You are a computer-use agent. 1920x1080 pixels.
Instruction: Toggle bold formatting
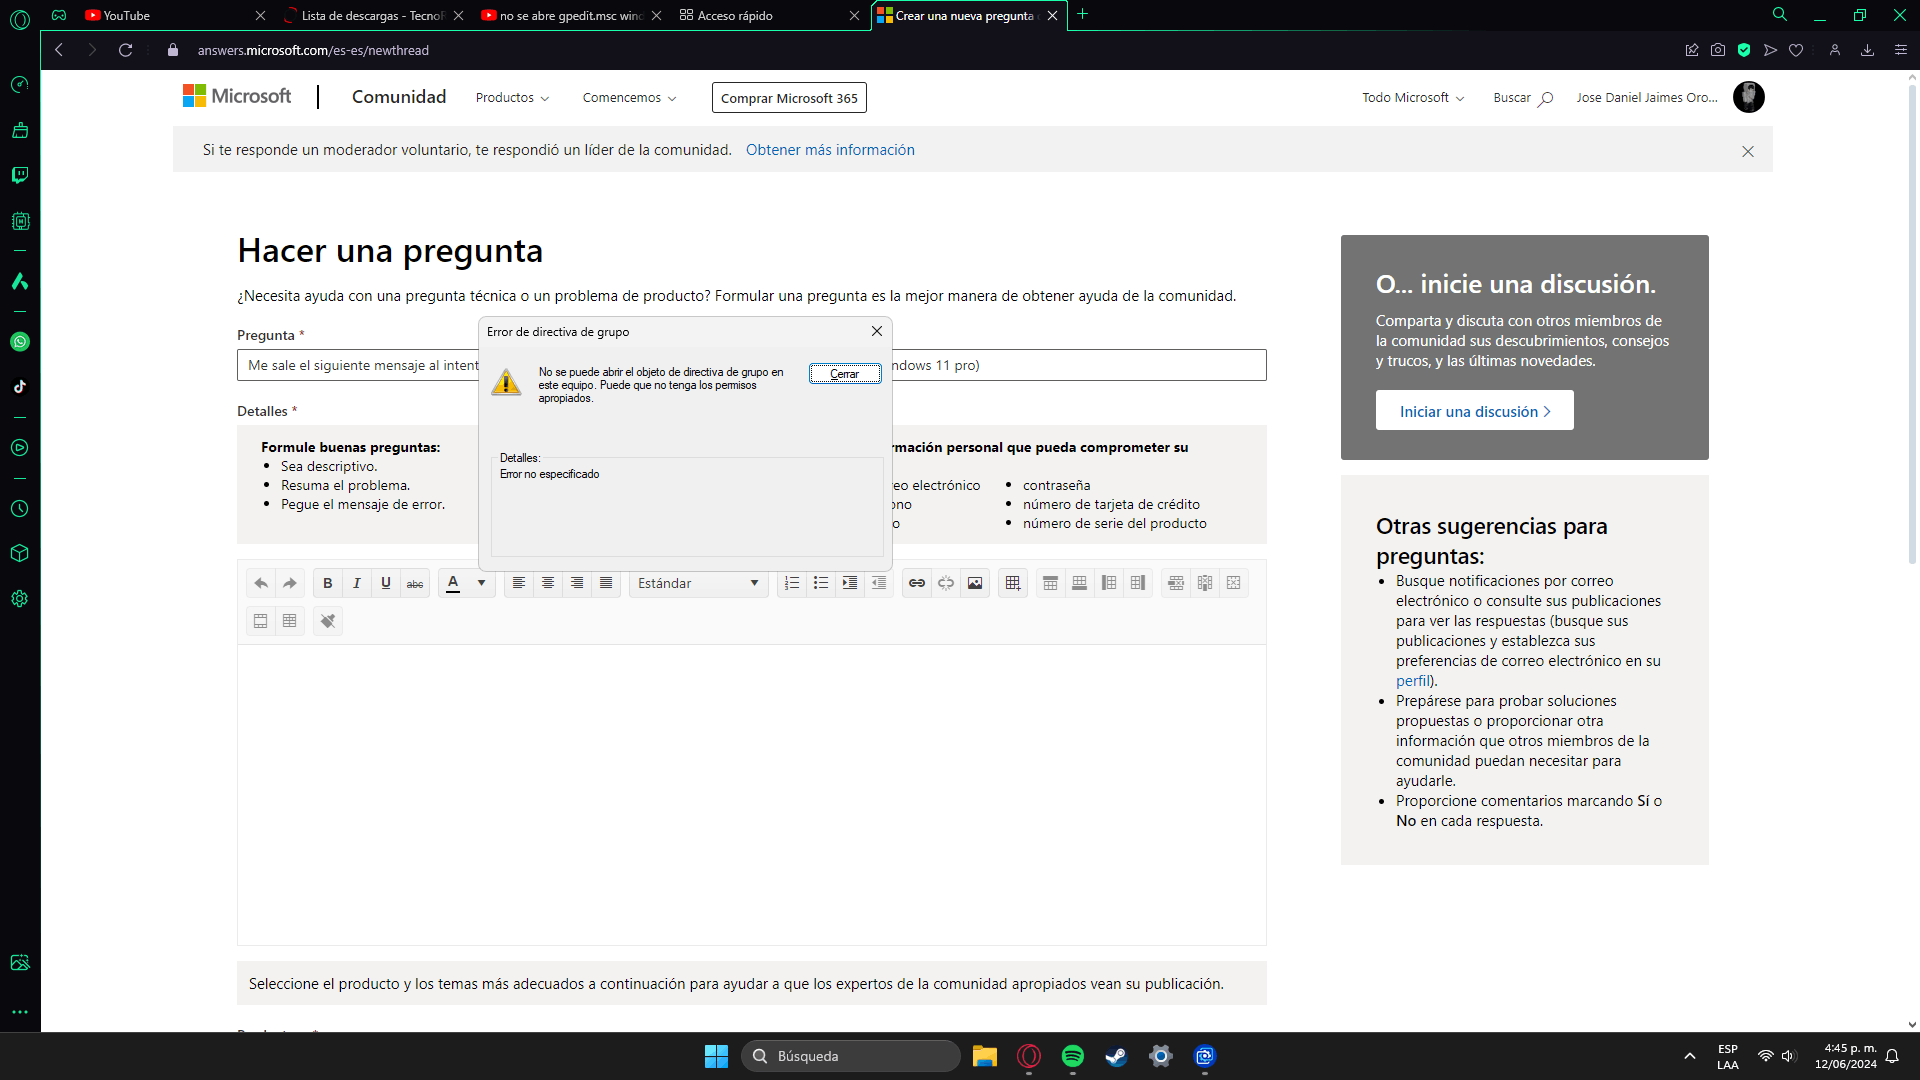327,583
